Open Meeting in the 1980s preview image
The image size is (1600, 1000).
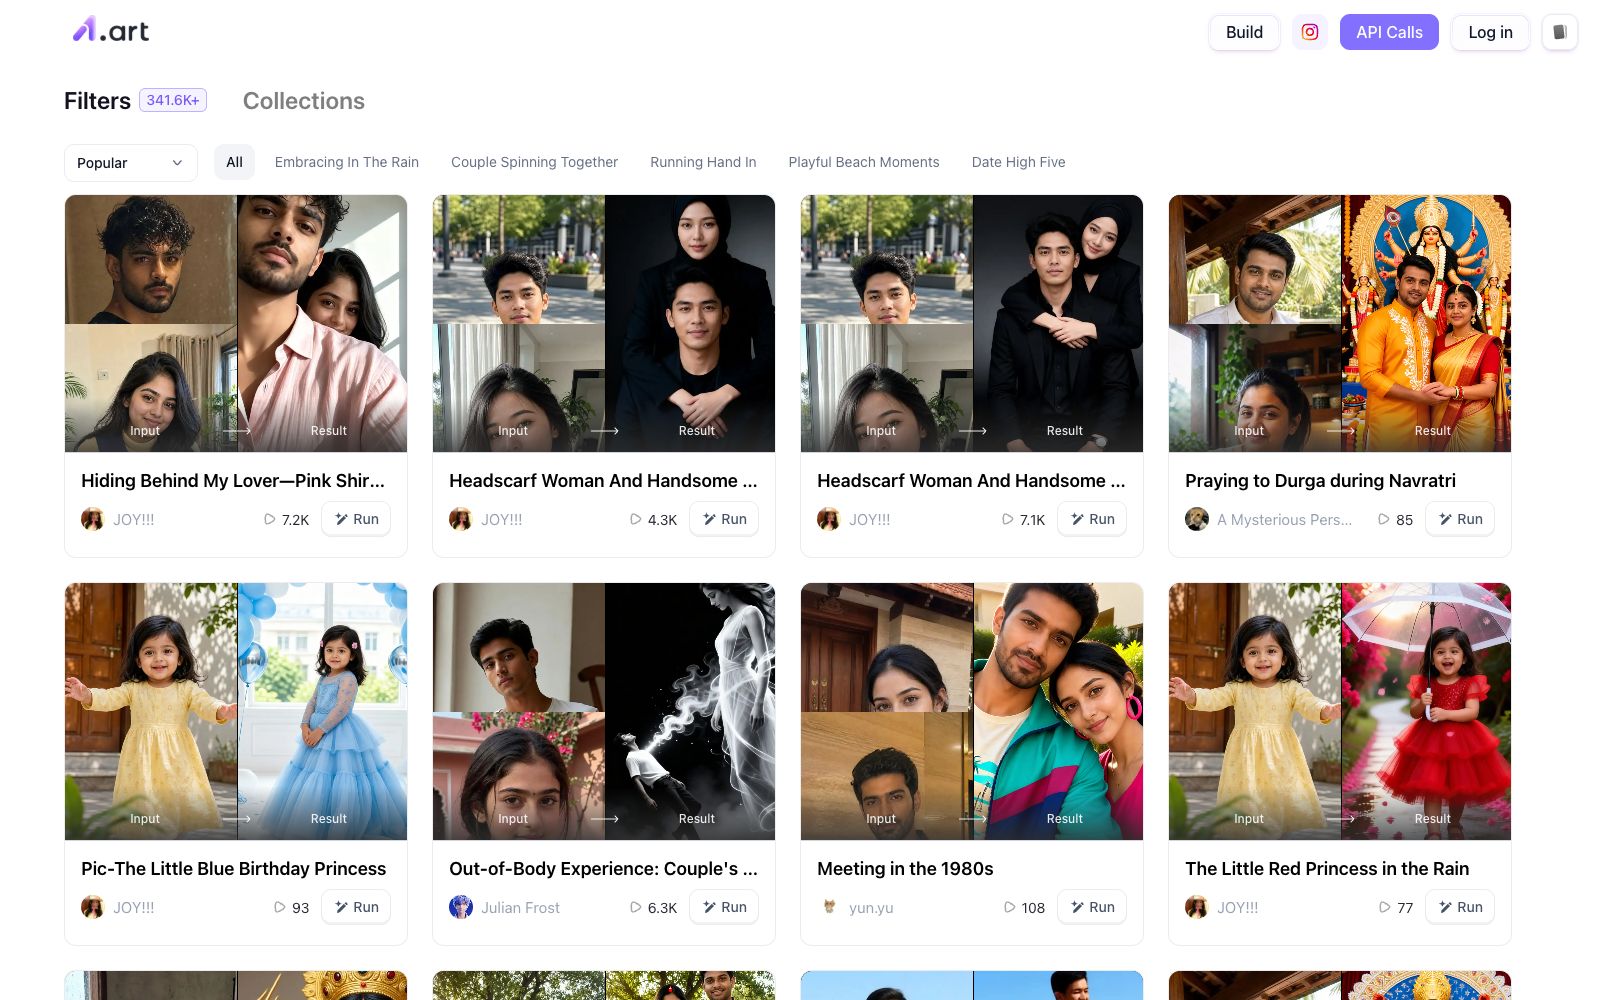(x=971, y=711)
